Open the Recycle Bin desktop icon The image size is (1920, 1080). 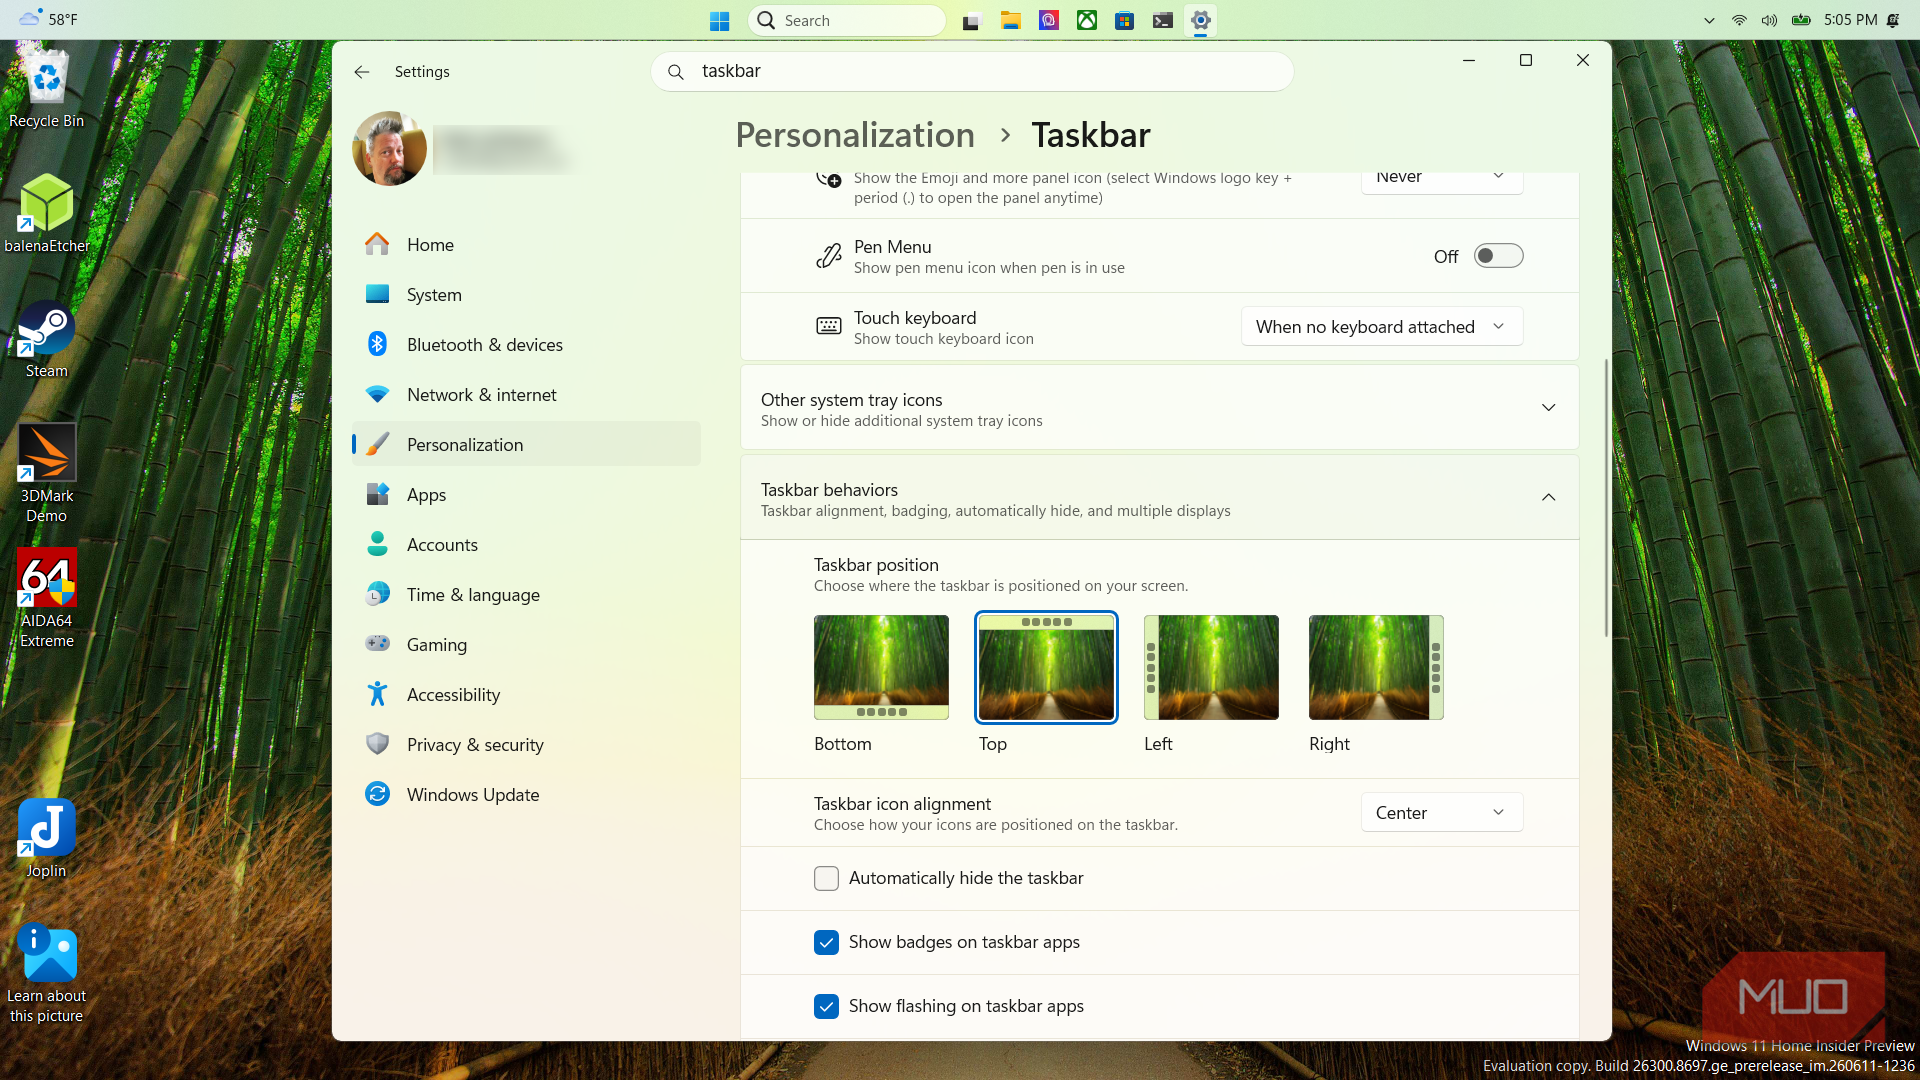(x=47, y=87)
